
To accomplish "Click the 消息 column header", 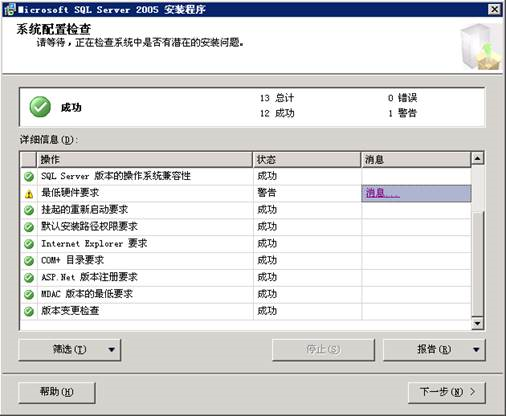I will pos(416,159).
